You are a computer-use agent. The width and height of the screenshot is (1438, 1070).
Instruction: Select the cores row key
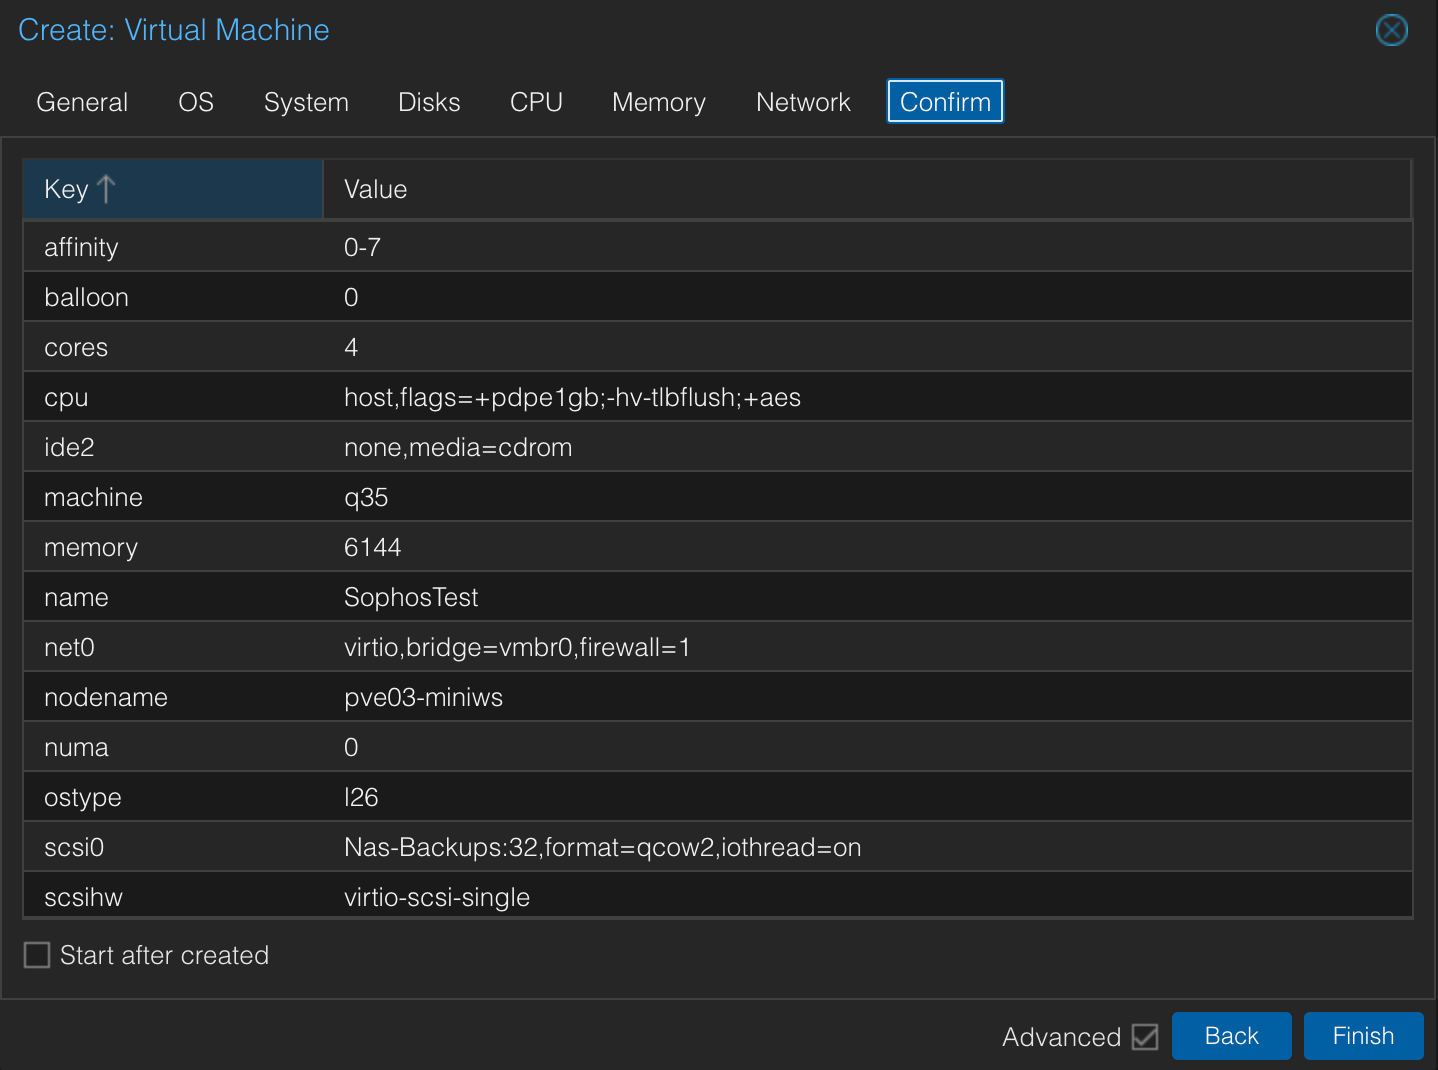pyautogui.click(x=76, y=347)
